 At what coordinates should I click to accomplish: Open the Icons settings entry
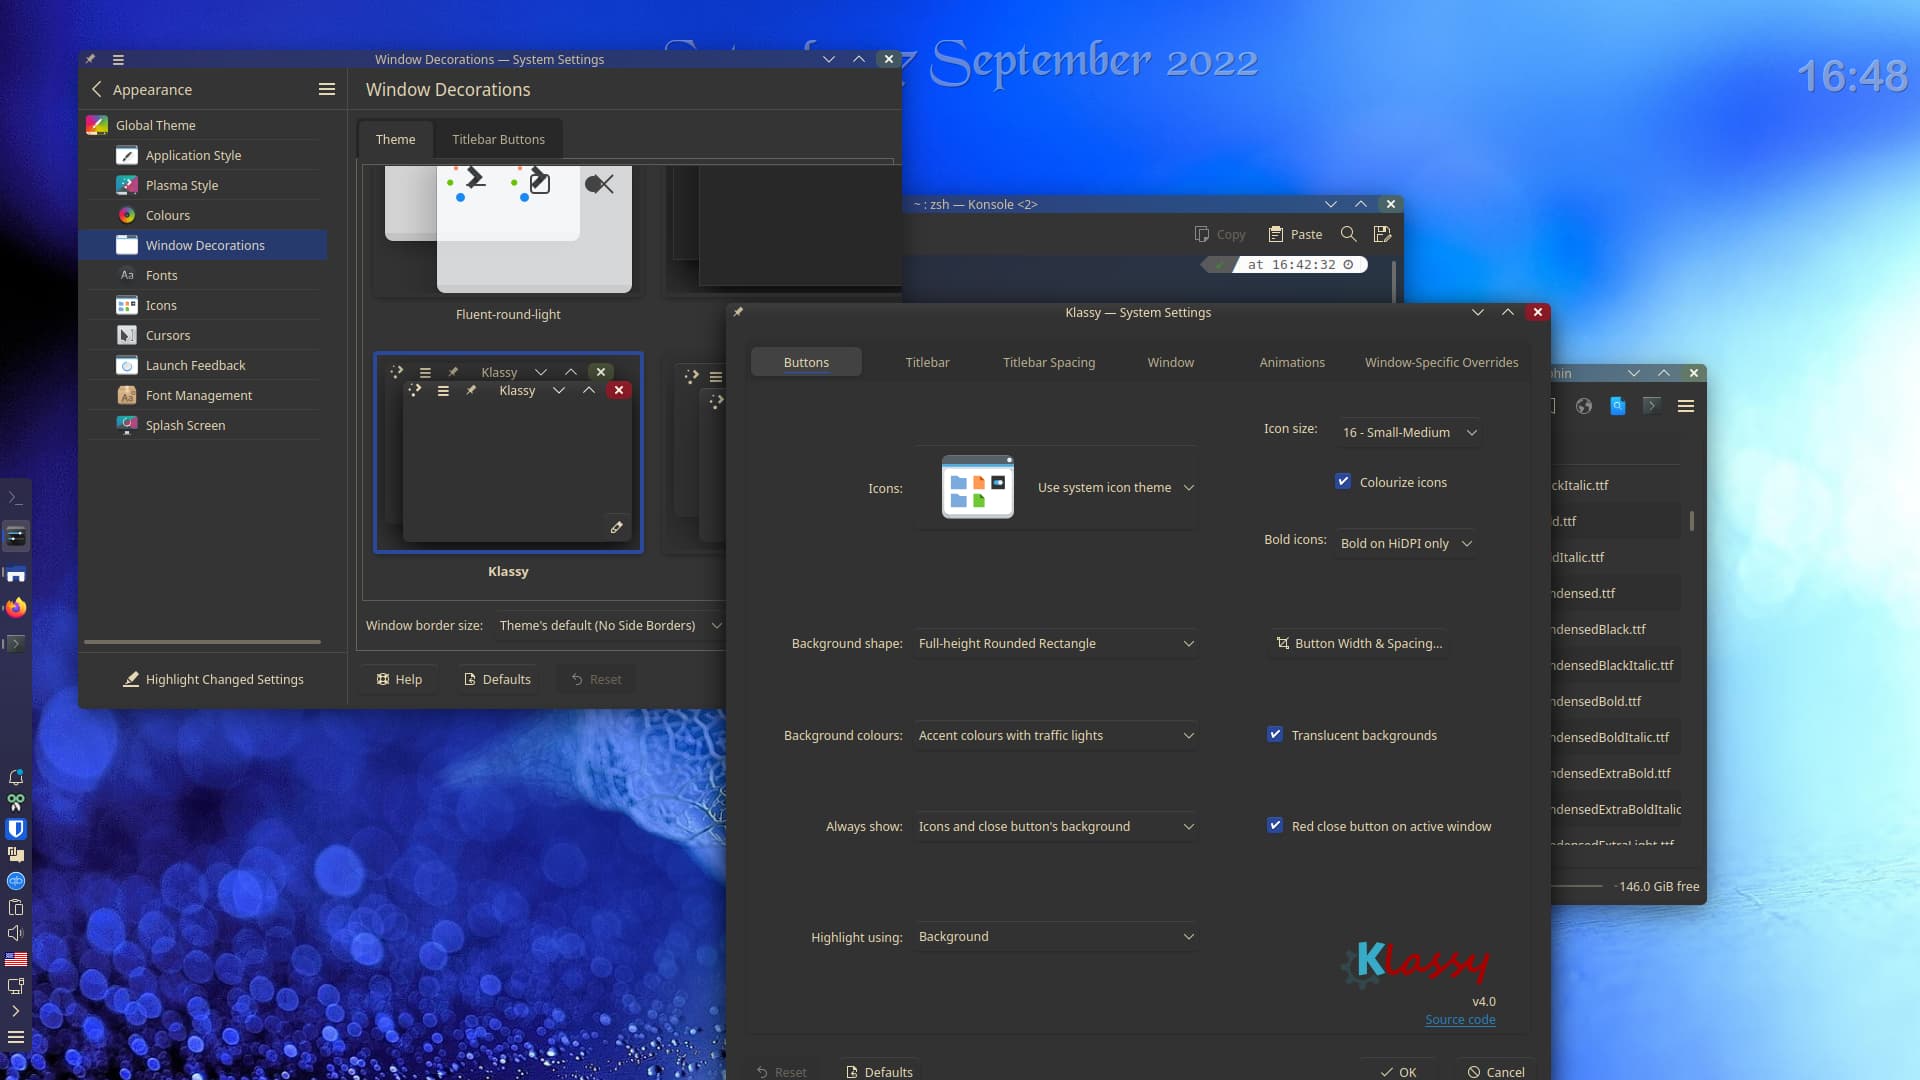[x=203, y=305]
